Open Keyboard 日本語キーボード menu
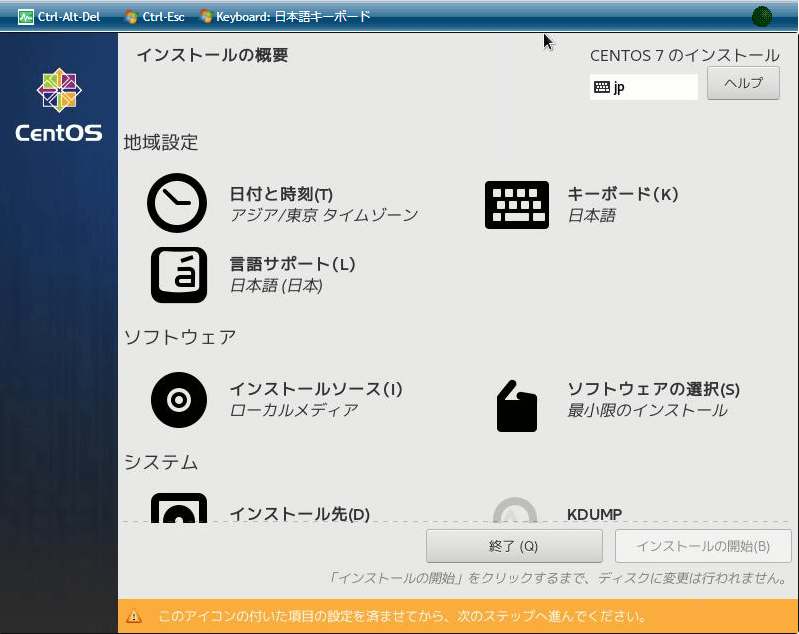This screenshot has width=799, height=634. coord(285,17)
